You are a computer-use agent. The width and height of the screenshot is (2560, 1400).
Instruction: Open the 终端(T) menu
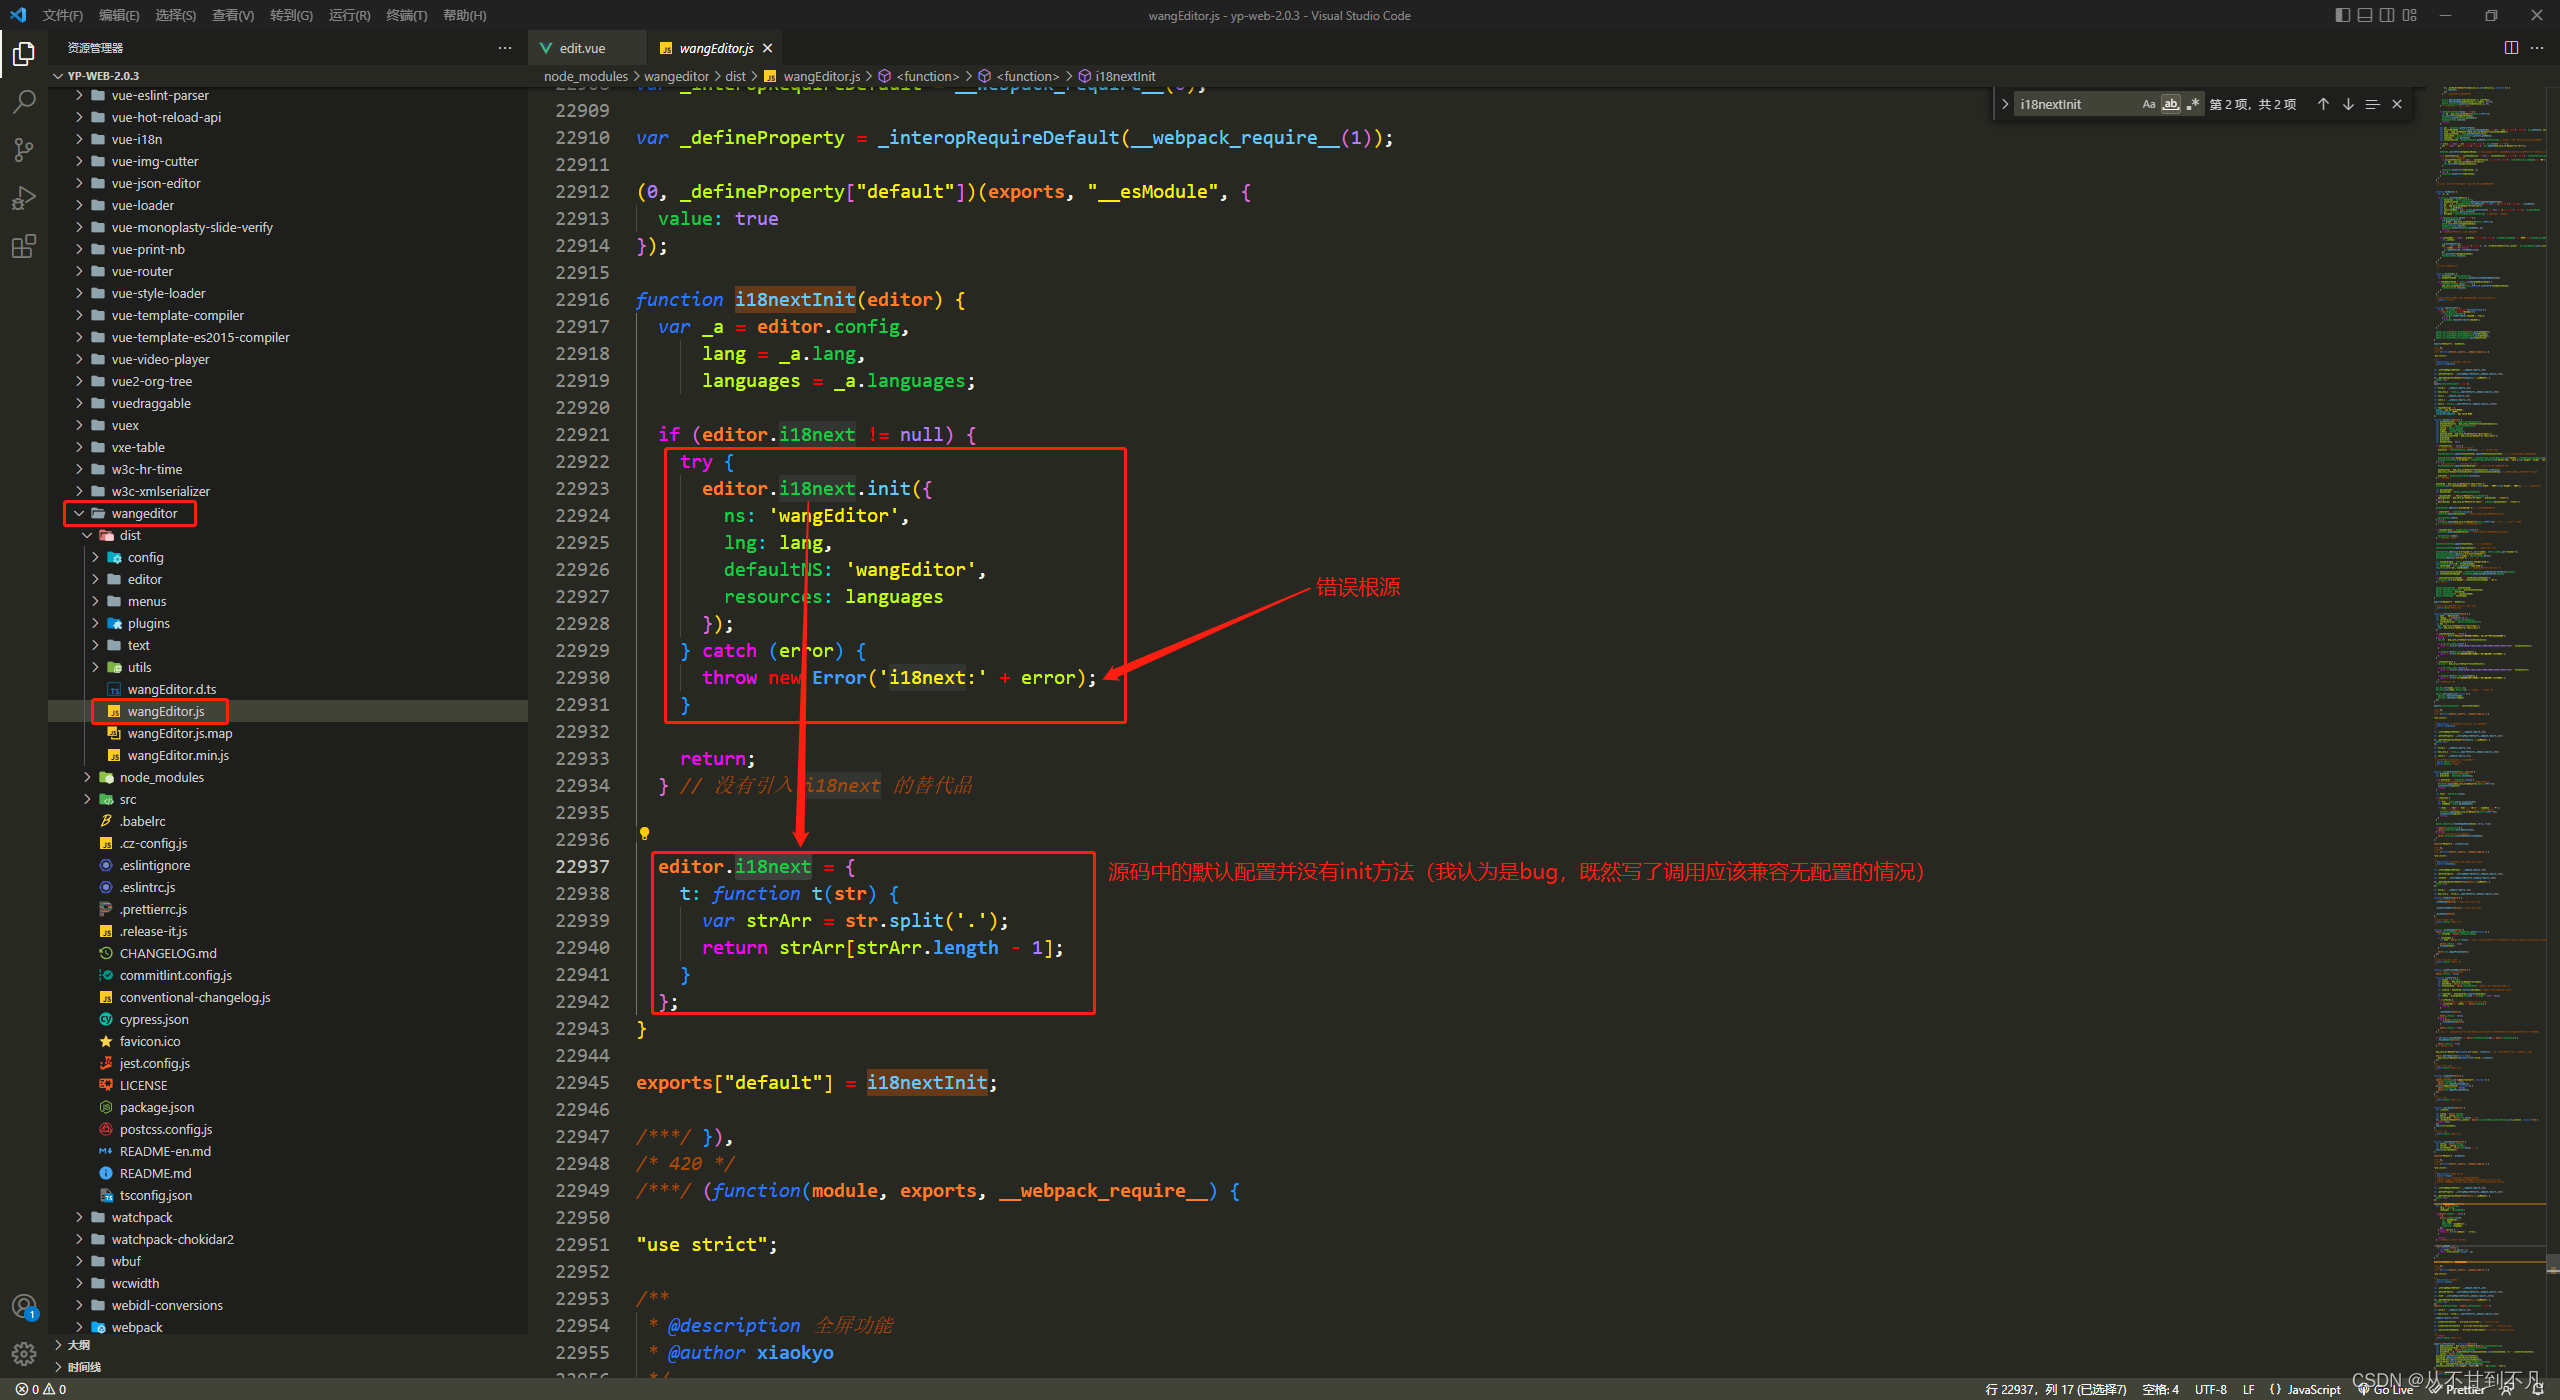click(x=406, y=15)
